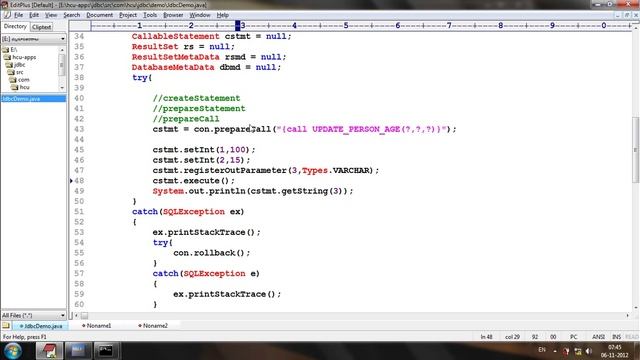Image resolution: width=640 pixels, height=360 pixels.
Task: Click the MDI document restore button in menu bar
Action: pyautogui.click(x=627, y=15)
